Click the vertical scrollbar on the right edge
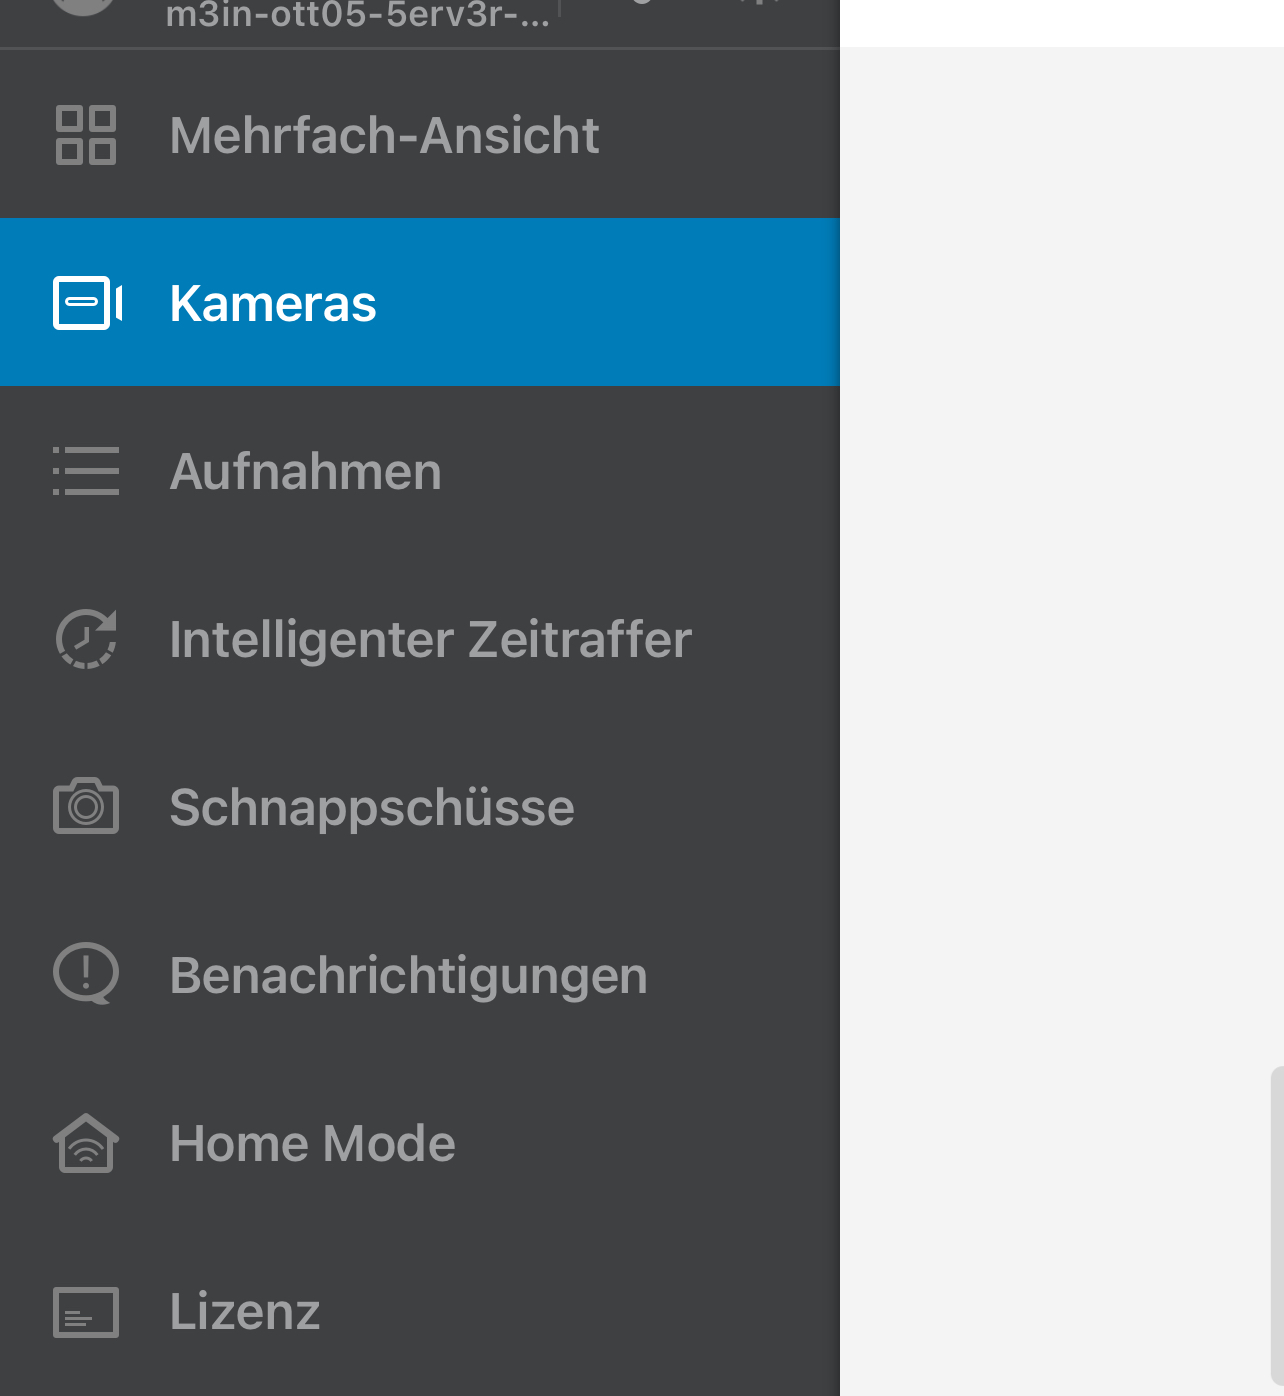 [x=1277, y=1225]
